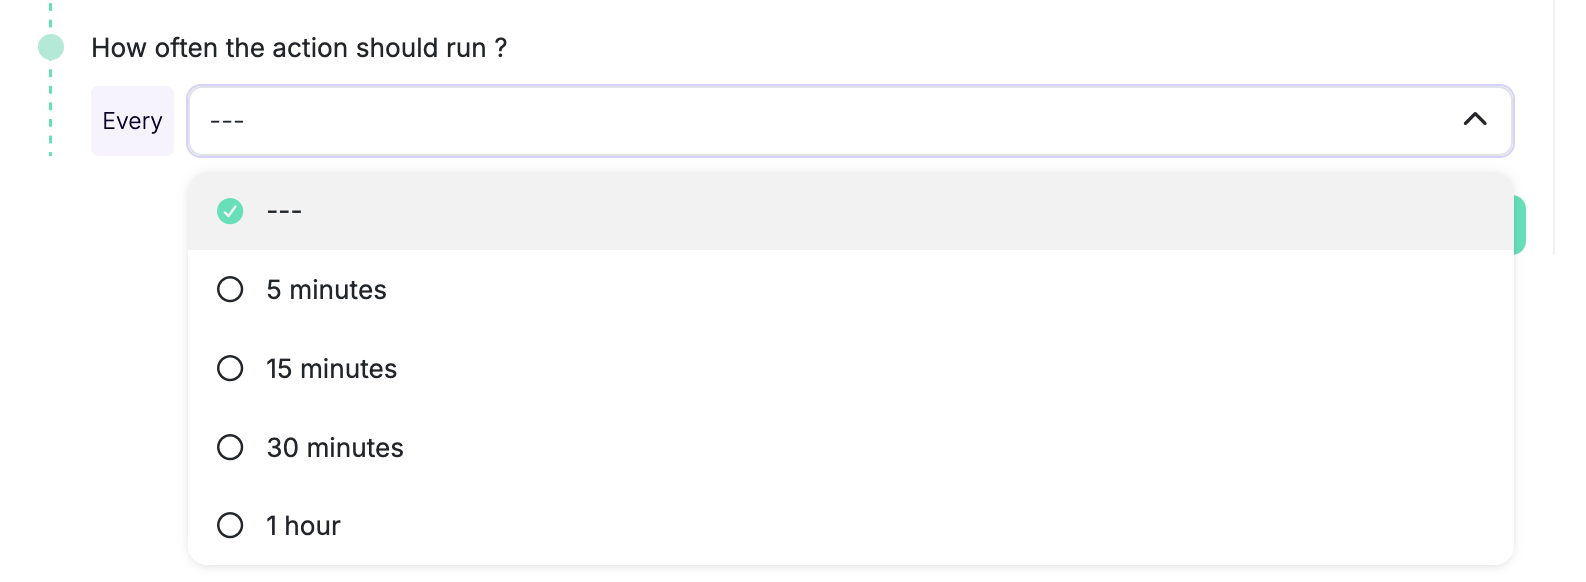Click the green checkmark icon beside "---"
This screenshot has height=582, width=1586.
[230, 211]
